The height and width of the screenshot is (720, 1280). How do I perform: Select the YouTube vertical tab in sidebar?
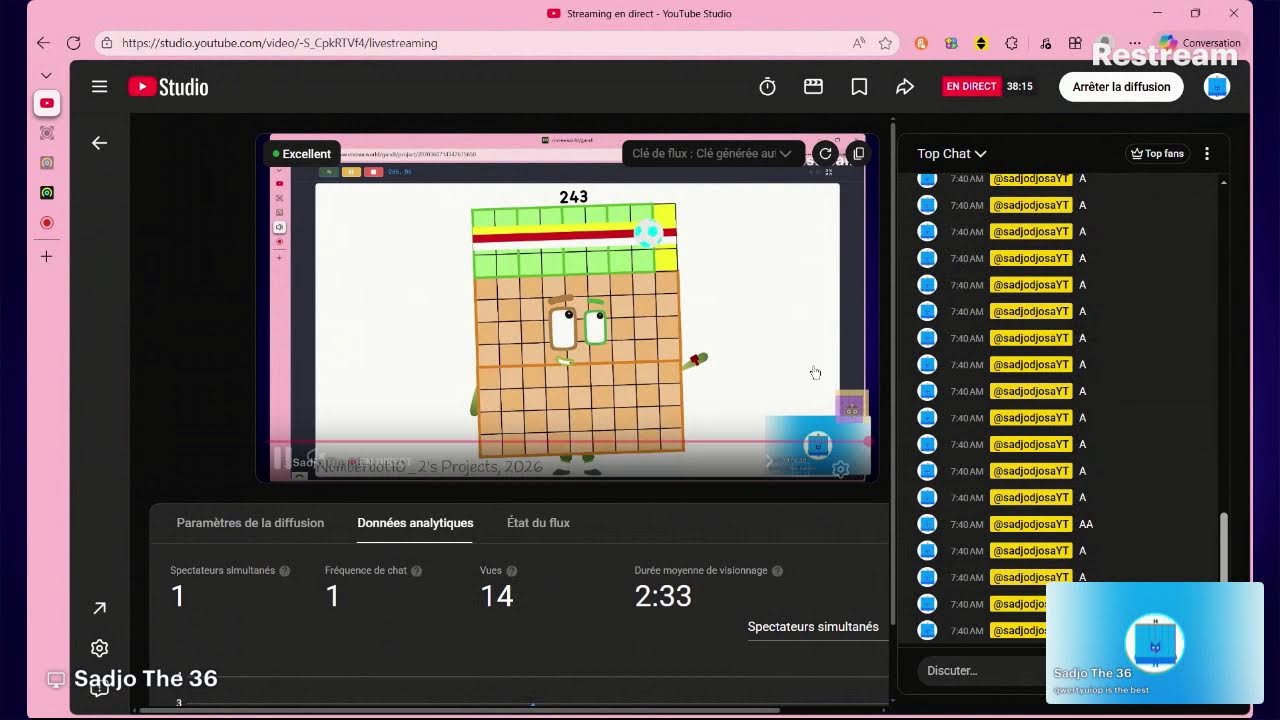click(x=46, y=103)
